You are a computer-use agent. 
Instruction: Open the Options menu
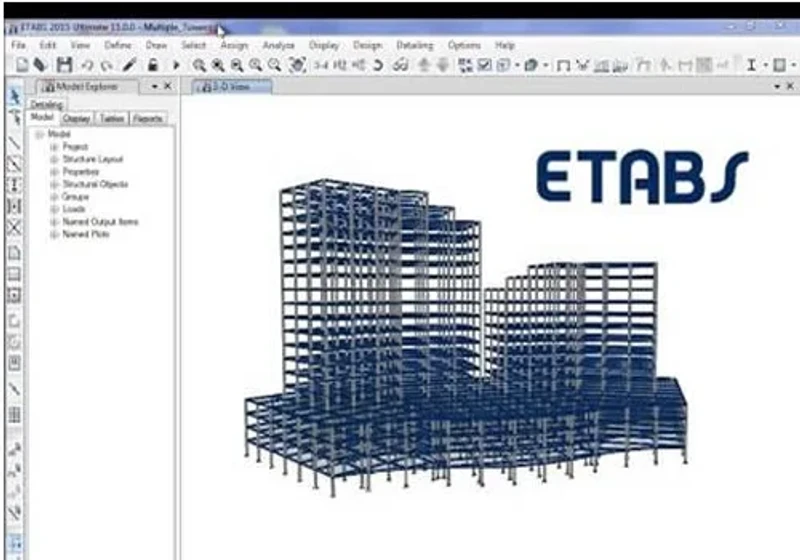[464, 45]
